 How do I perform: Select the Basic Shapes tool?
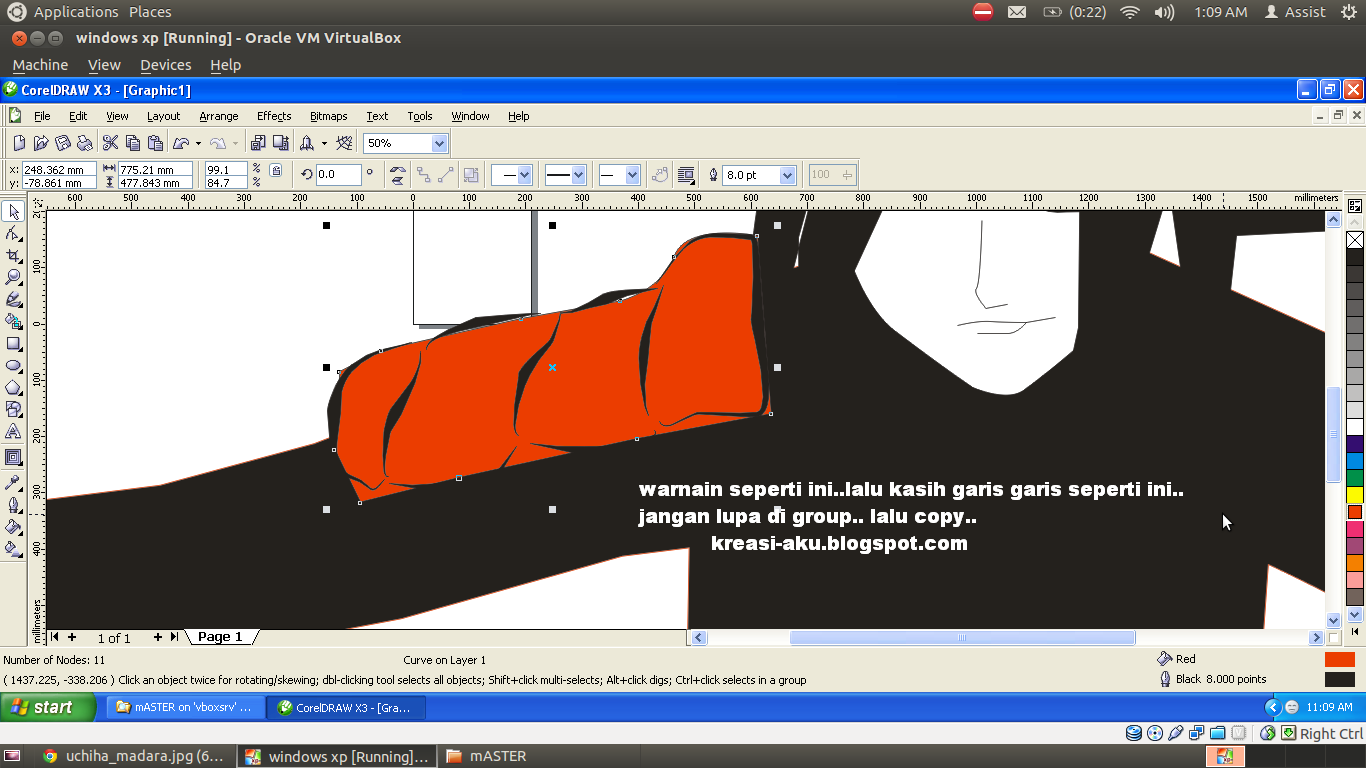click(x=13, y=409)
